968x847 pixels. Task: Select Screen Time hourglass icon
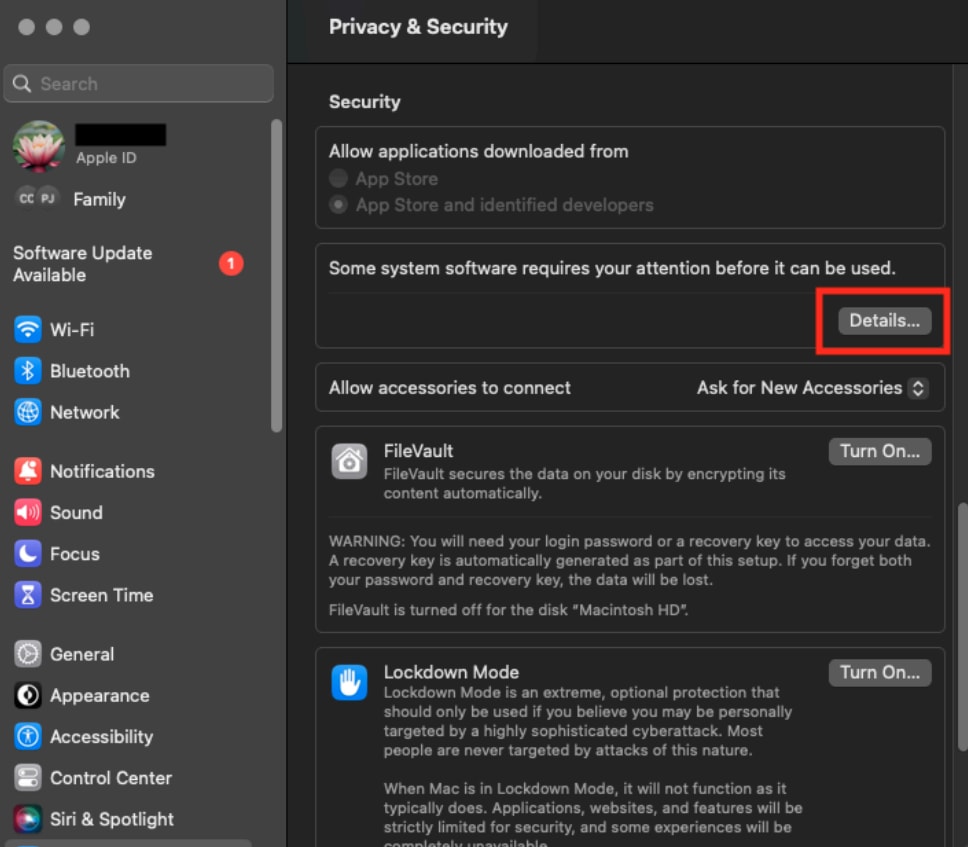[28, 595]
